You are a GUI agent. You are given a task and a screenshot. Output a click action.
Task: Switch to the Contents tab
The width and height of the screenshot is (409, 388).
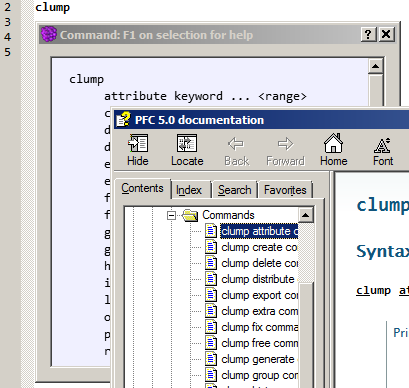pos(142,188)
